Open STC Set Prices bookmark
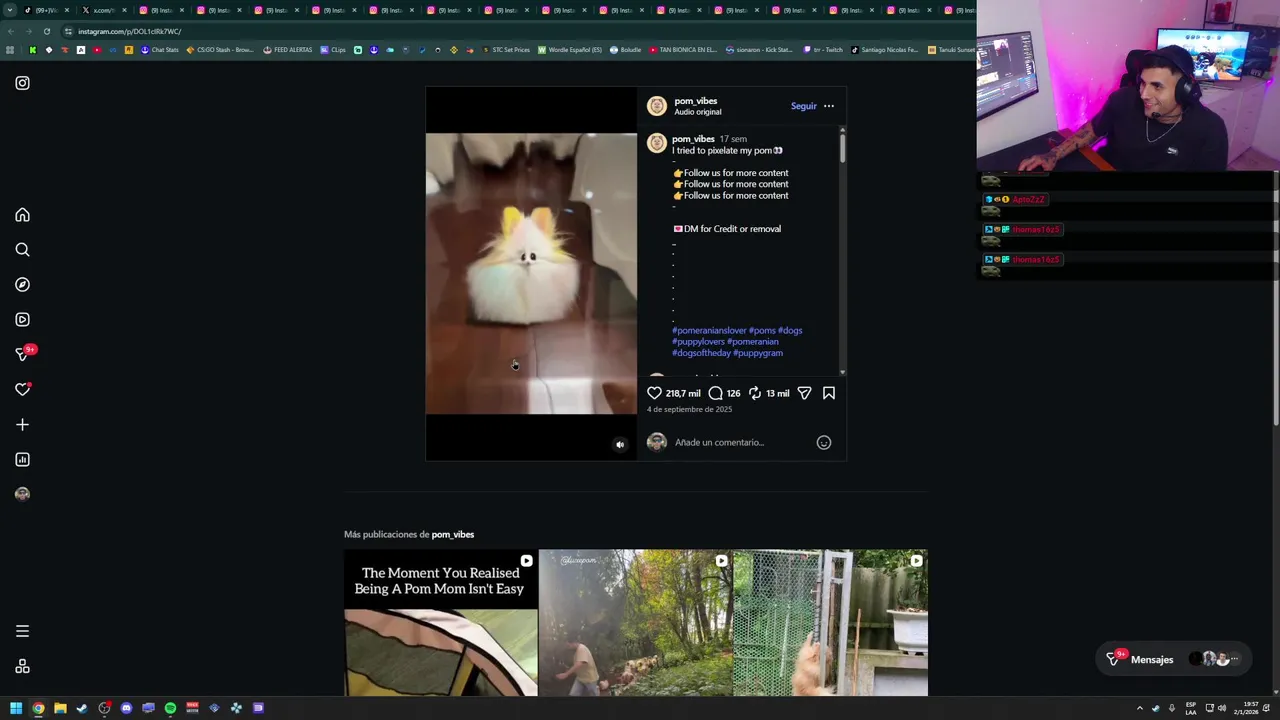 coord(507,50)
